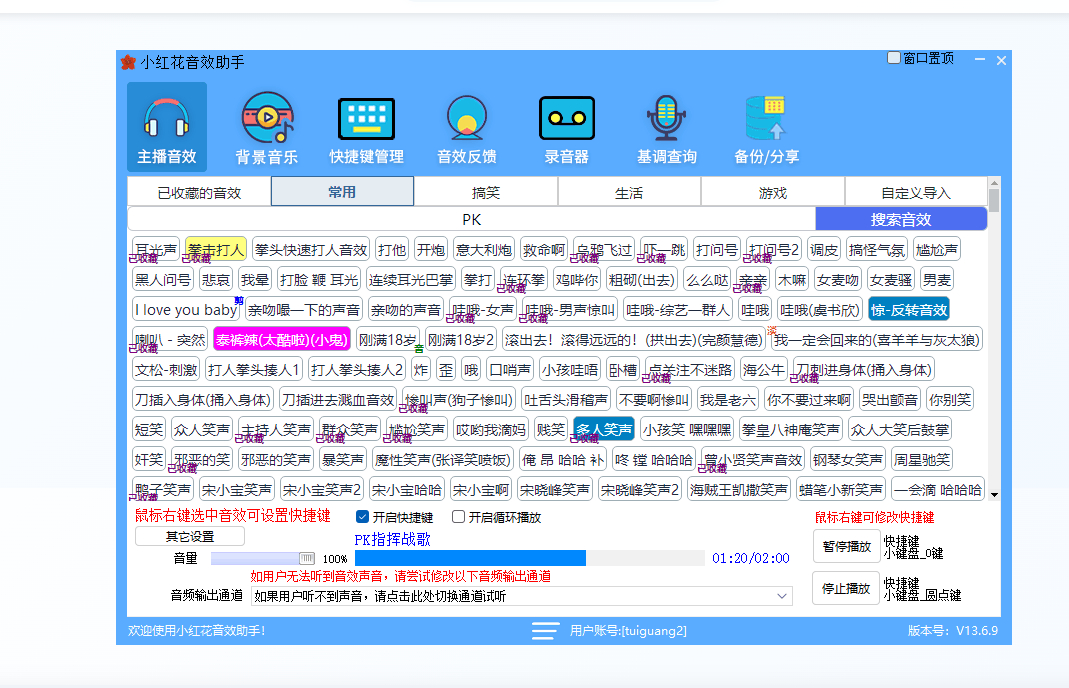Expand the 音频输出通道 dropdown
Image resolution: width=1069 pixels, height=688 pixels.
pyautogui.click(x=782, y=596)
